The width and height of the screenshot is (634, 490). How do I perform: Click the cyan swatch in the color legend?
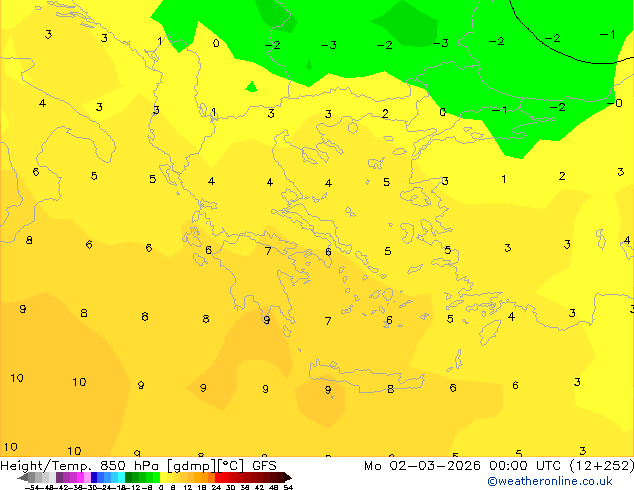click(x=121, y=478)
